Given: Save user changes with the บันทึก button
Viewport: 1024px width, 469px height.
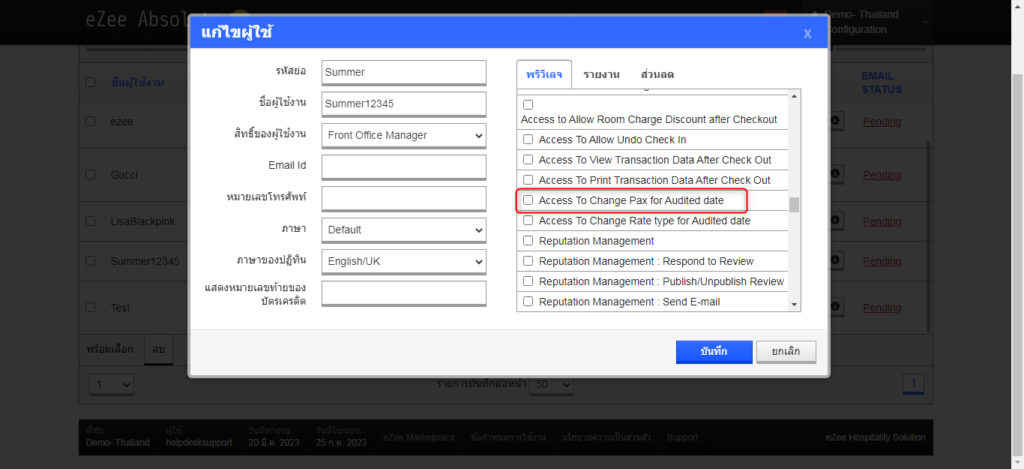Looking at the screenshot, I should 714,351.
